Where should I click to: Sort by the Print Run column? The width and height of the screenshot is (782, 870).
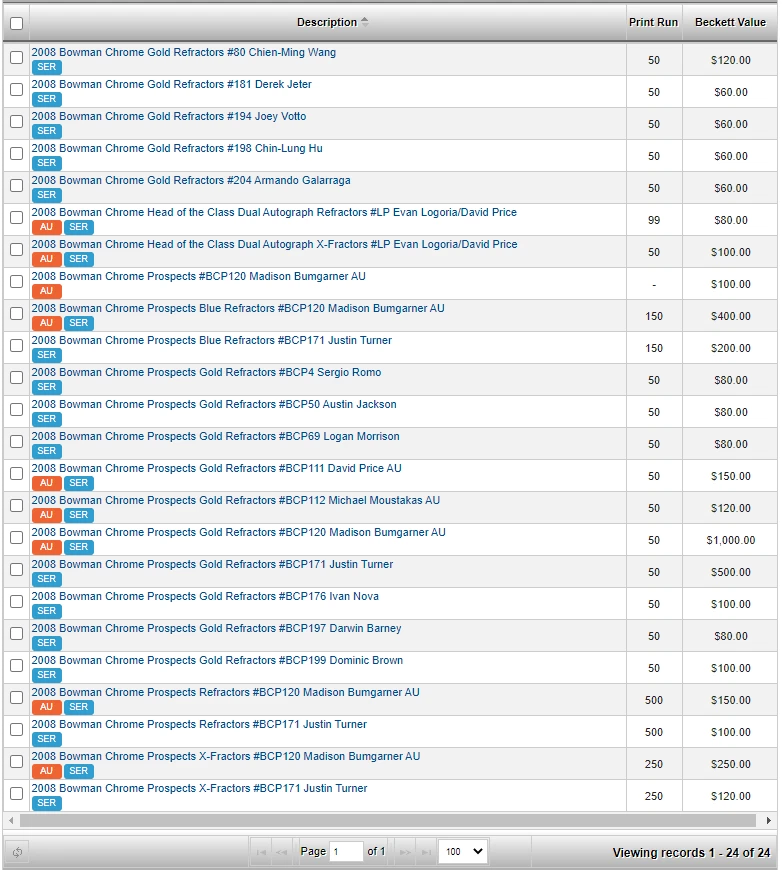[x=653, y=22]
